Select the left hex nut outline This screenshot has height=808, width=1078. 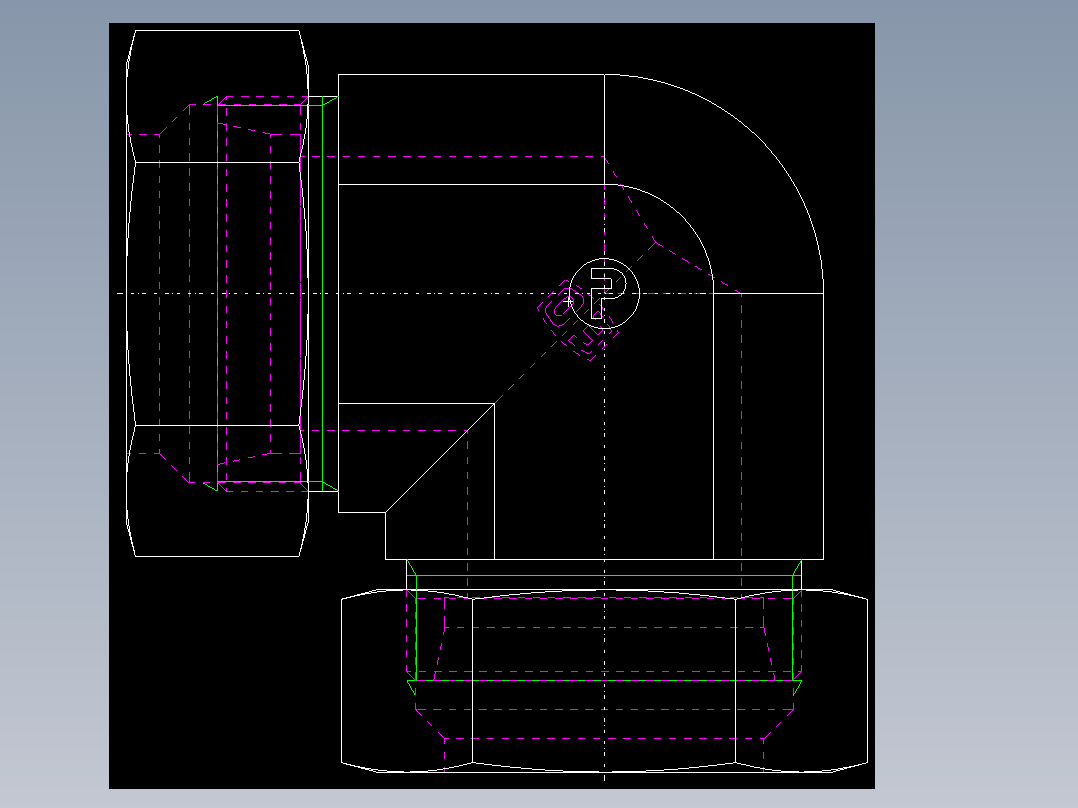click(217, 293)
